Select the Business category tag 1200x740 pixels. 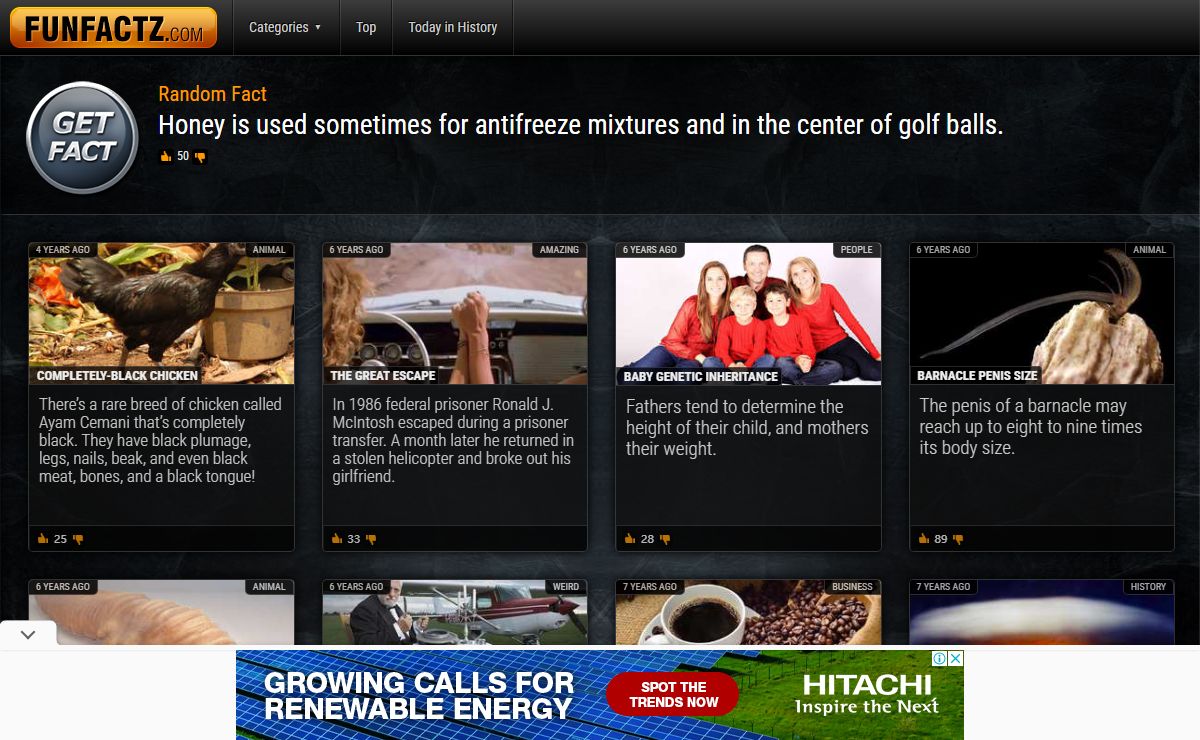(x=852, y=587)
